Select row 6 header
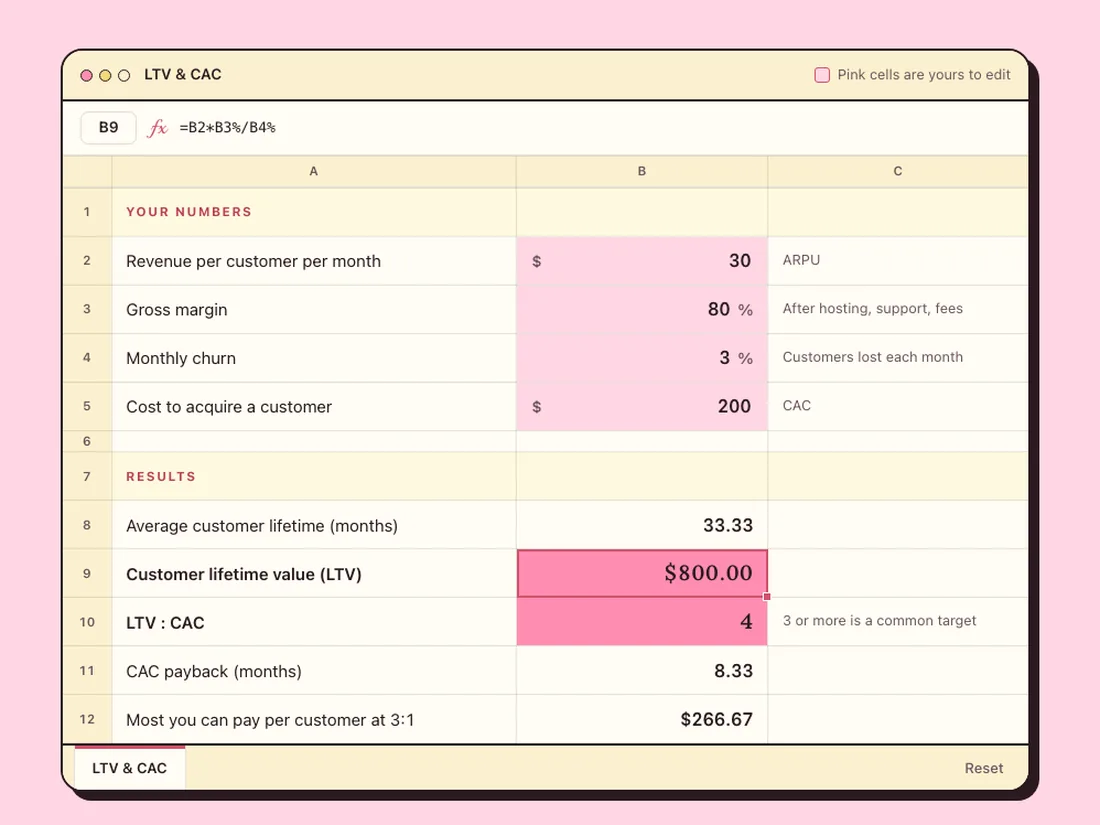1100x825 pixels. (87, 441)
